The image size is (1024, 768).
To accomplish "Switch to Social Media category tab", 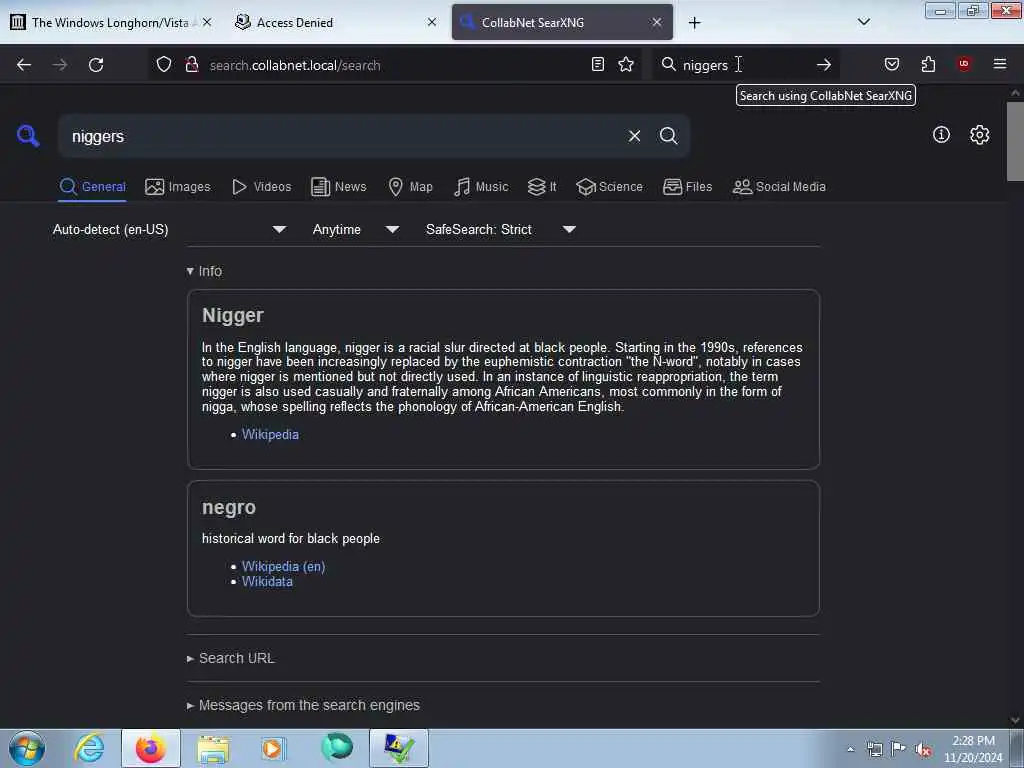I will tap(779, 187).
